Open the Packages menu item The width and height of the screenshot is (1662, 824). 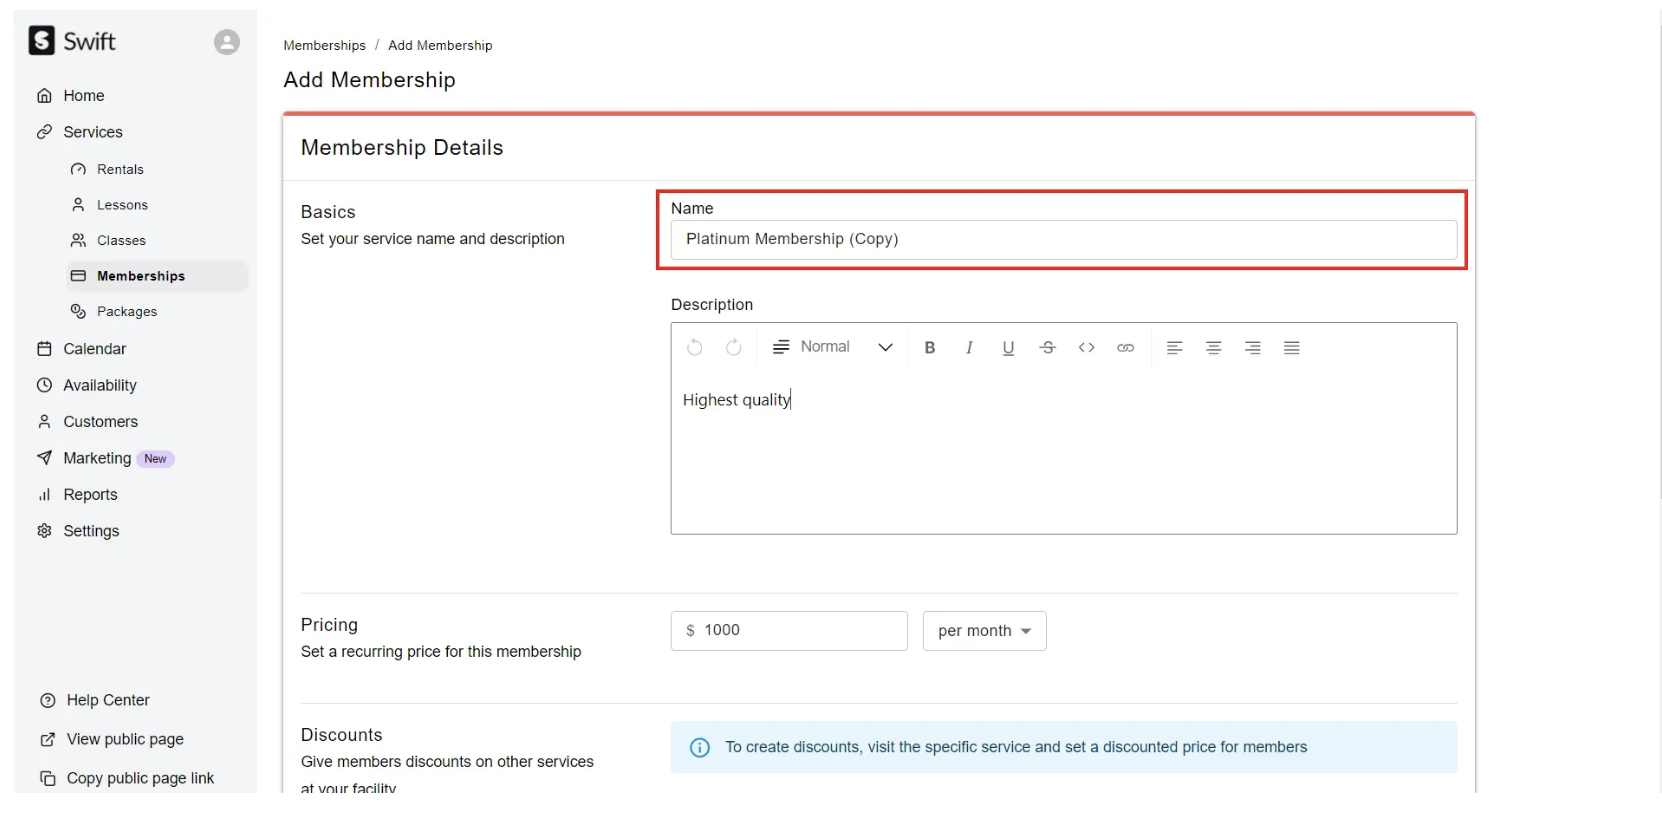click(x=127, y=312)
